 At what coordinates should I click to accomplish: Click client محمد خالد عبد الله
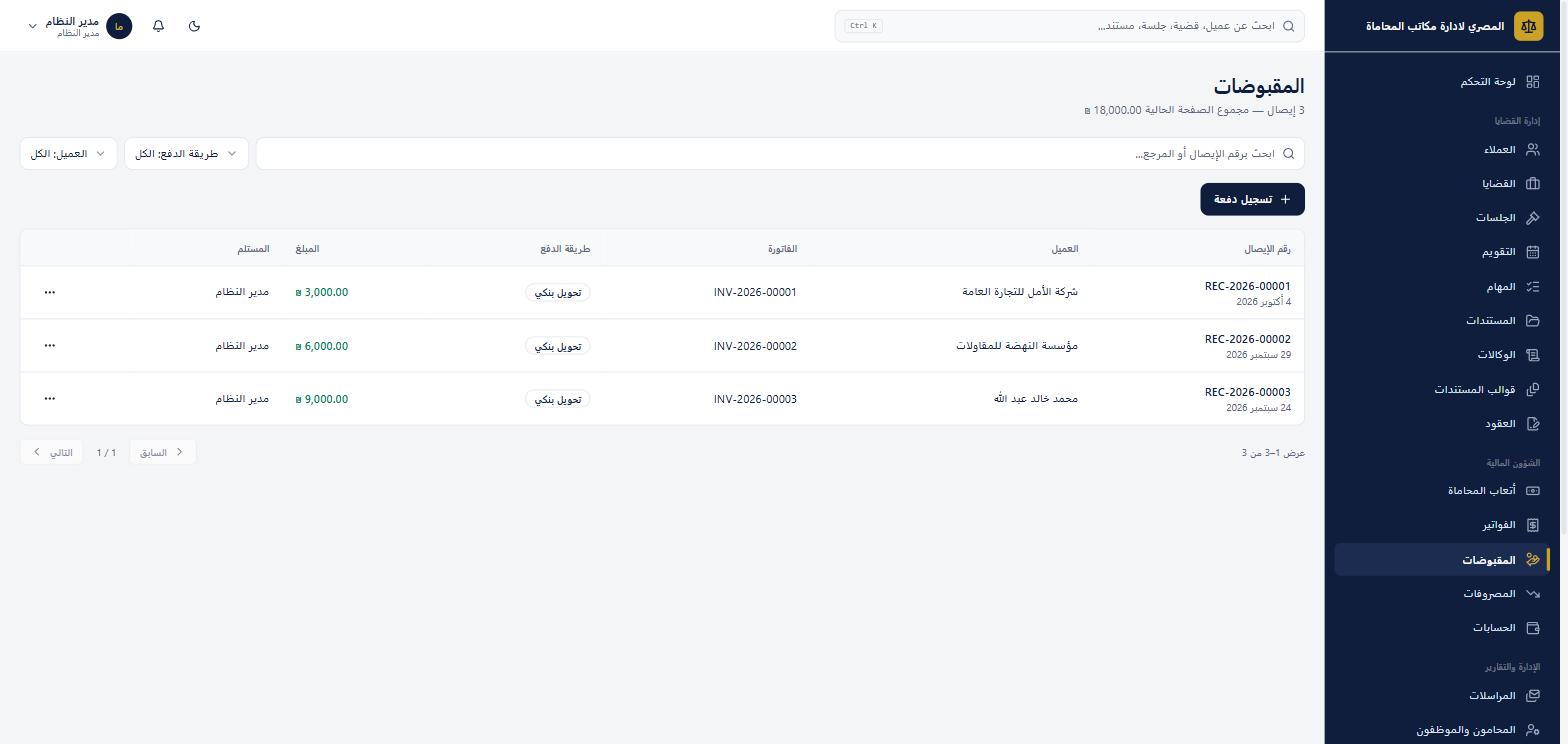[x=1036, y=399]
